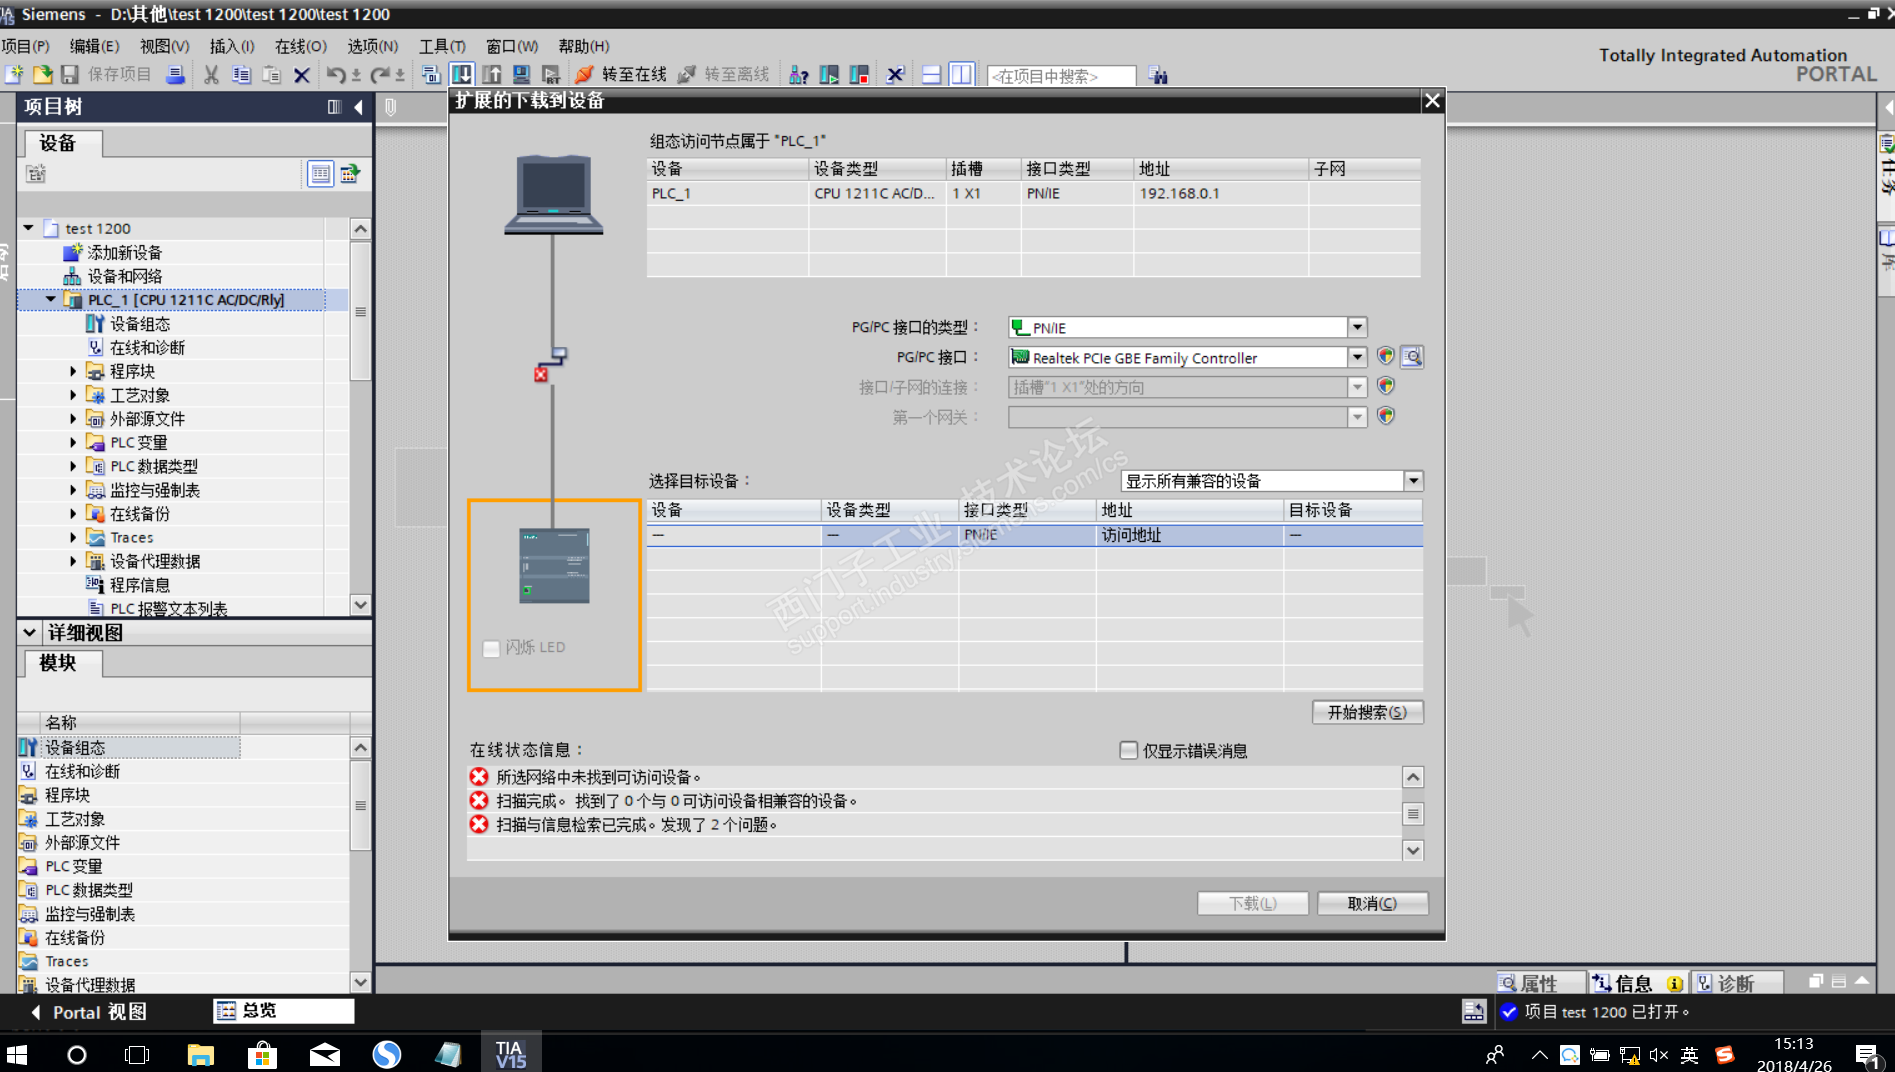
Task: Click search icon beside PG/PC interface dropdown
Action: (1411, 357)
